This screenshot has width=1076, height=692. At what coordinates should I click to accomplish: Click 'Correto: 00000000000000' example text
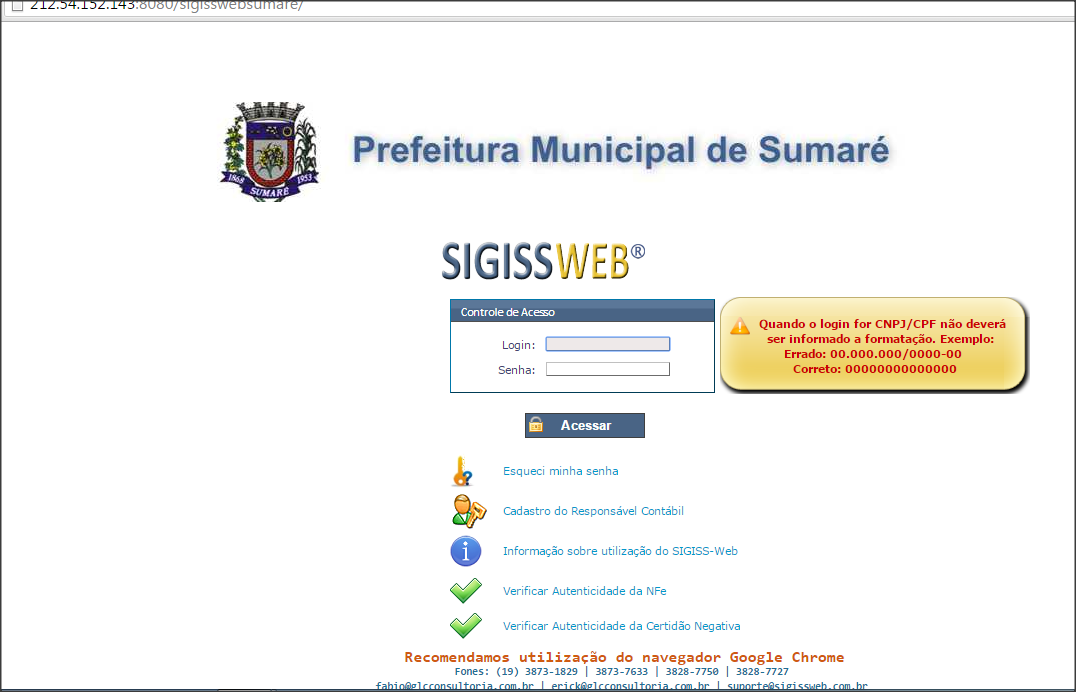click(874, 369)
